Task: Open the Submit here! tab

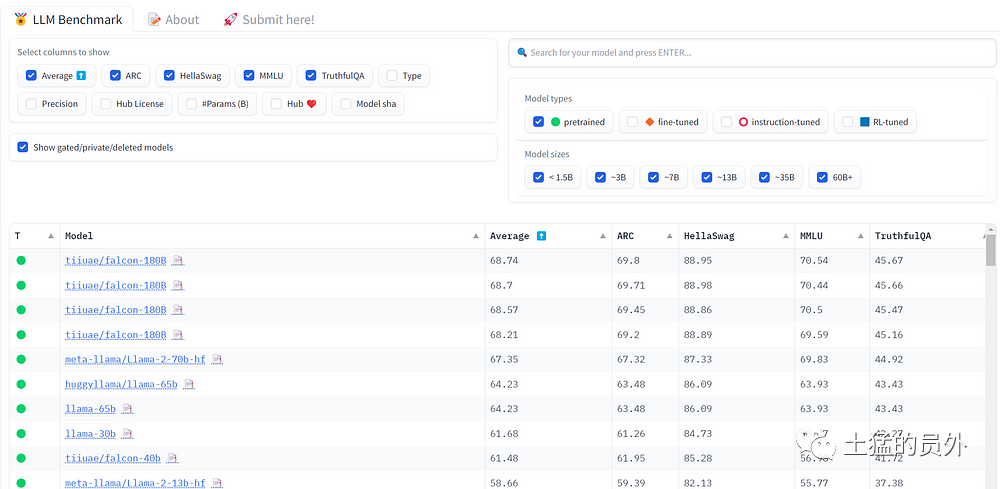Action: coord(268,20)
